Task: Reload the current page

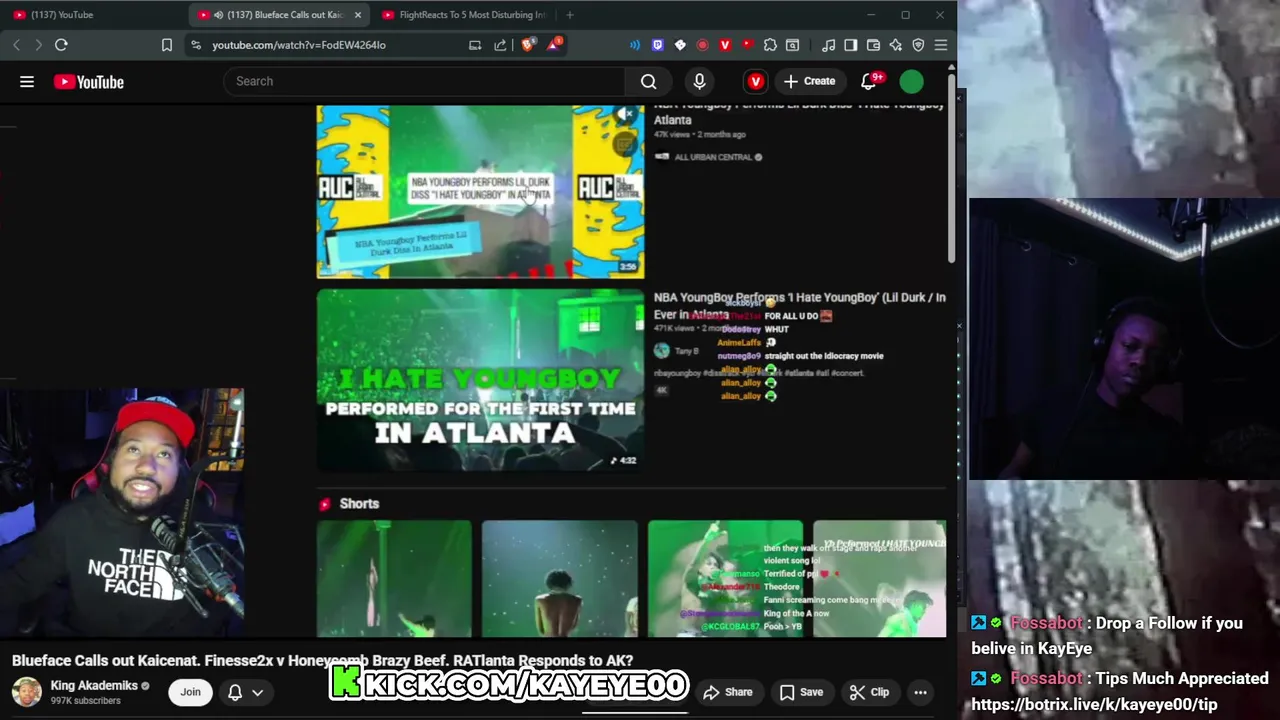Action: pyautogui.click(x=61, y=45)
